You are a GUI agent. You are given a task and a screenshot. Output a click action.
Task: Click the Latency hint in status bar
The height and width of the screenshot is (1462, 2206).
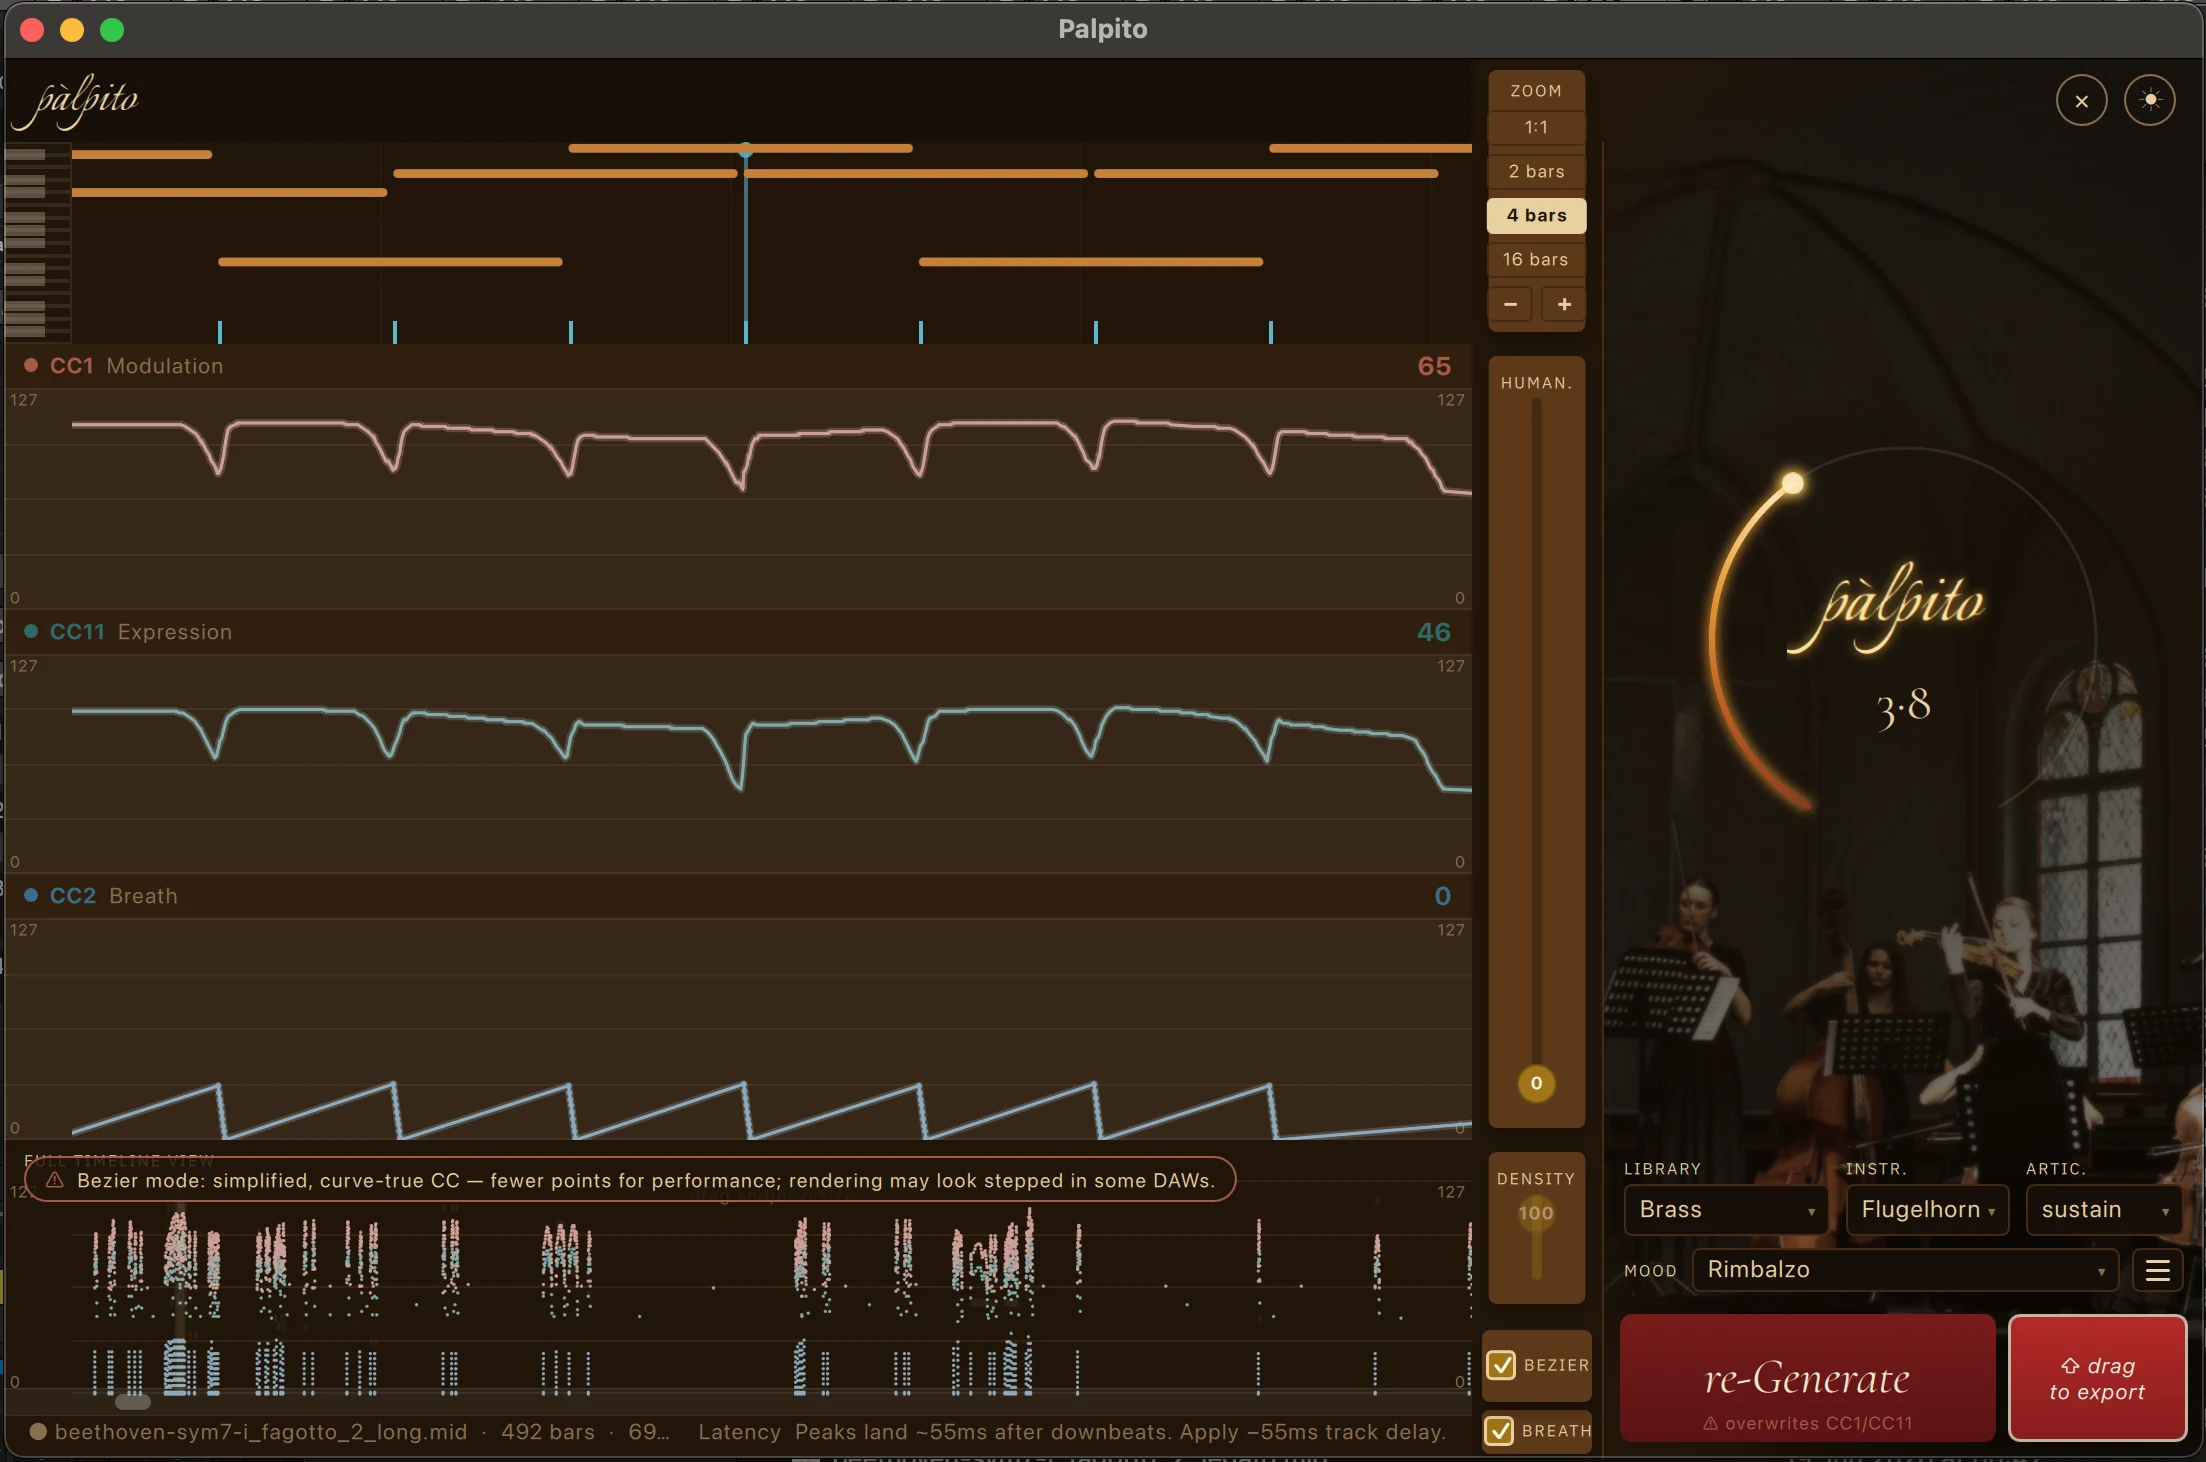coord(1072,1432)
